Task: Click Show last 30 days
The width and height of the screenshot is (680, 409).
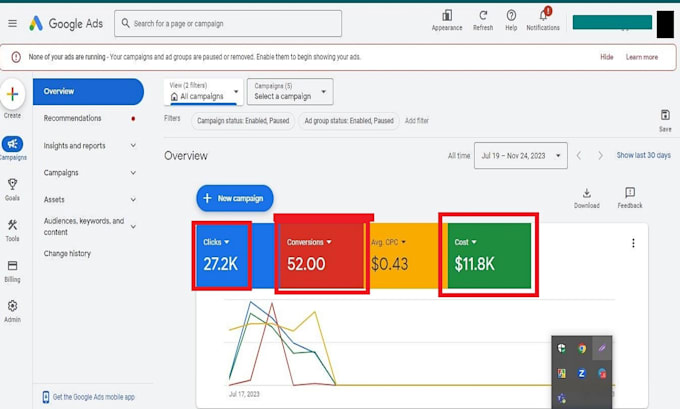Action: pos(644,155)
